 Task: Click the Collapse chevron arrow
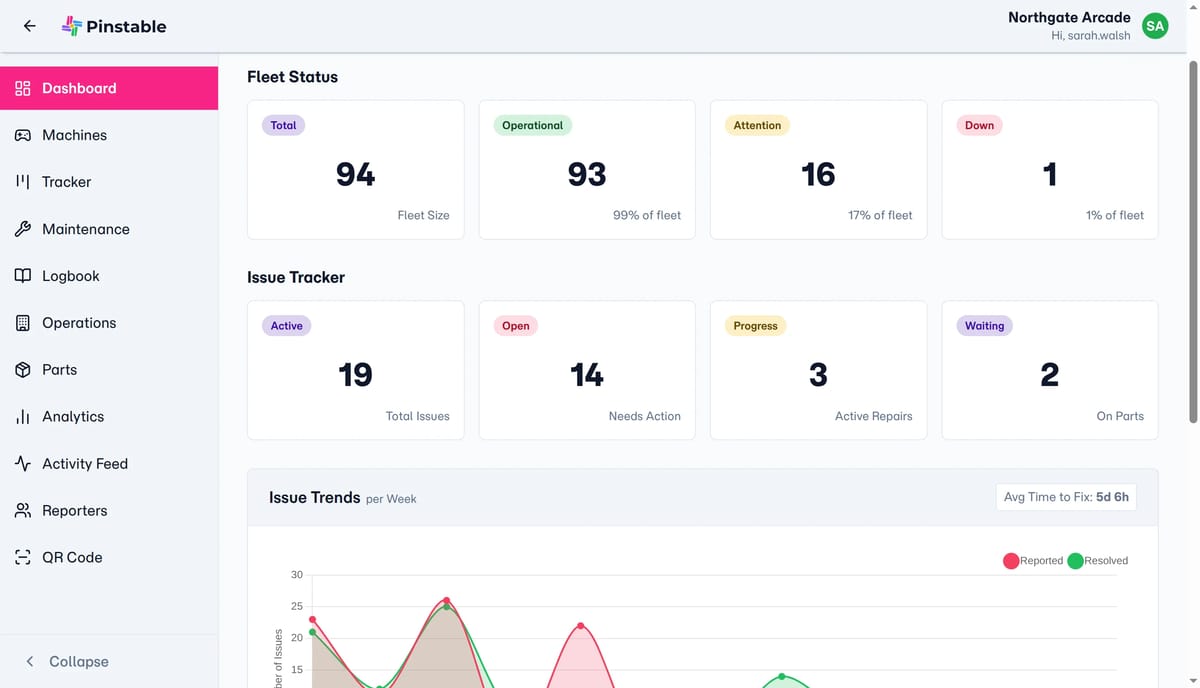coord(30,662)
